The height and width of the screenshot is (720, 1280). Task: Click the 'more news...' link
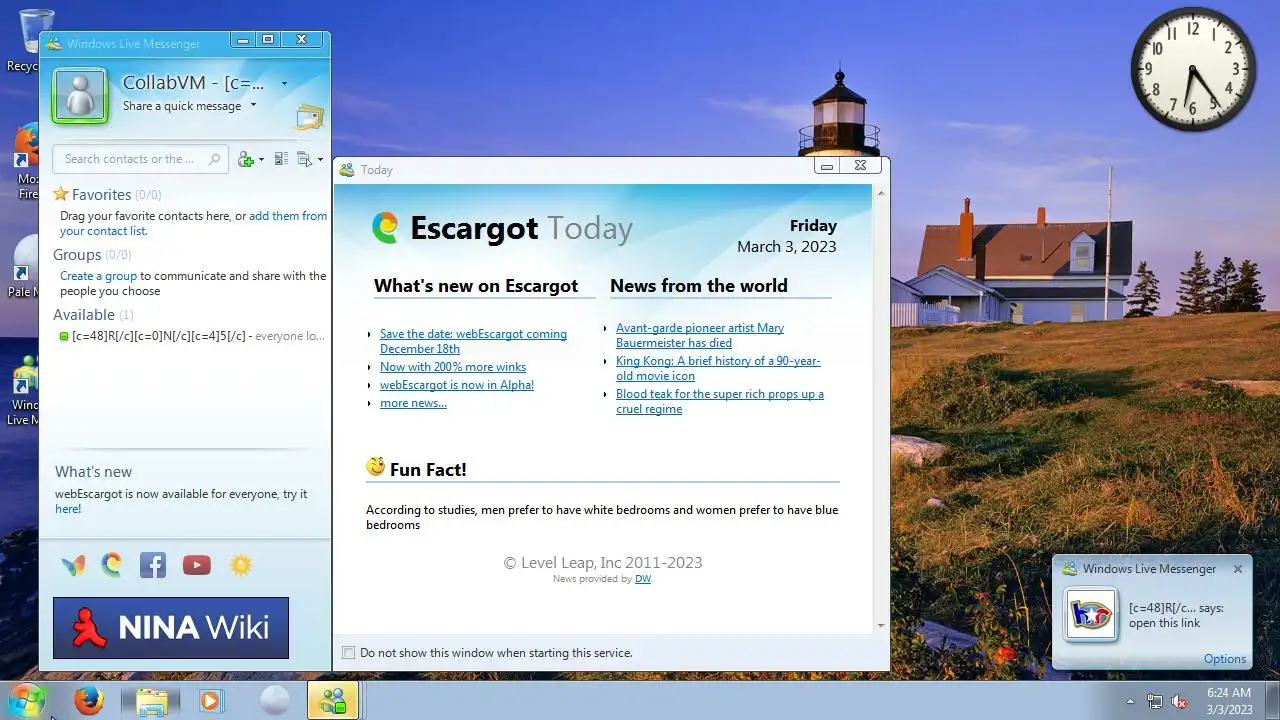point(413,403)
